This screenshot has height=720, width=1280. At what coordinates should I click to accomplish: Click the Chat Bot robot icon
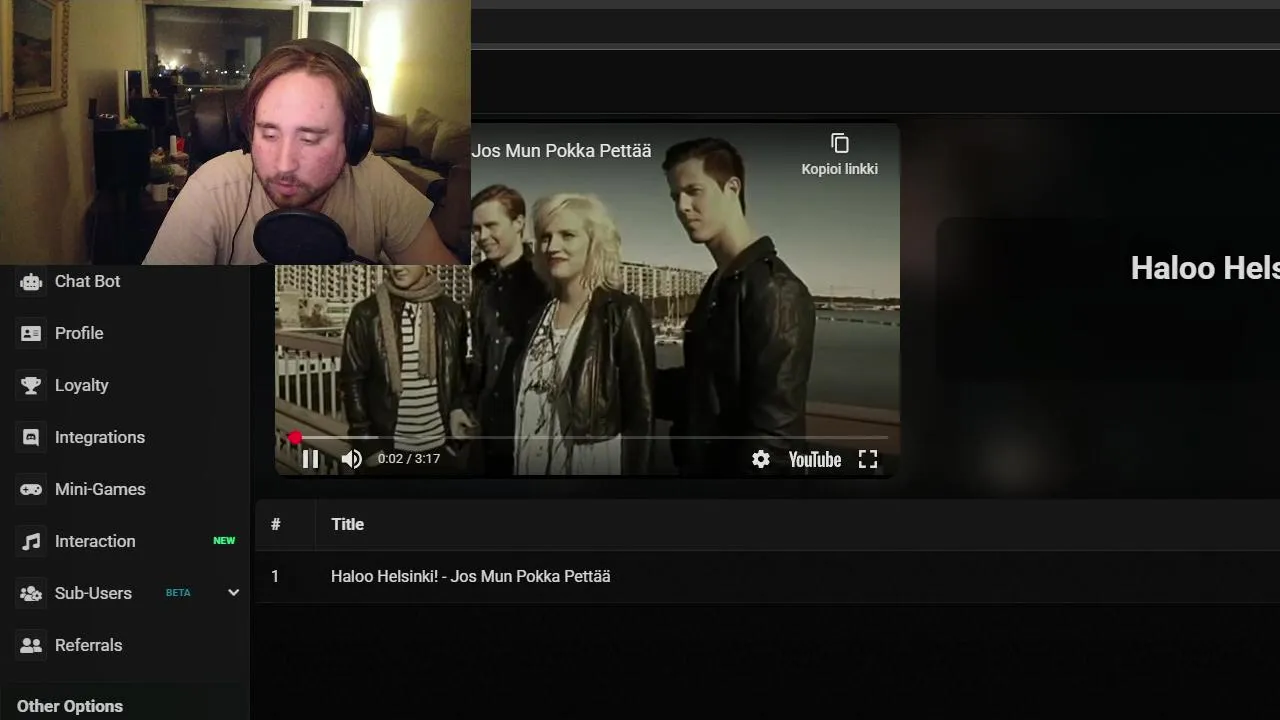pyautogui.click(x=31, y=281)
